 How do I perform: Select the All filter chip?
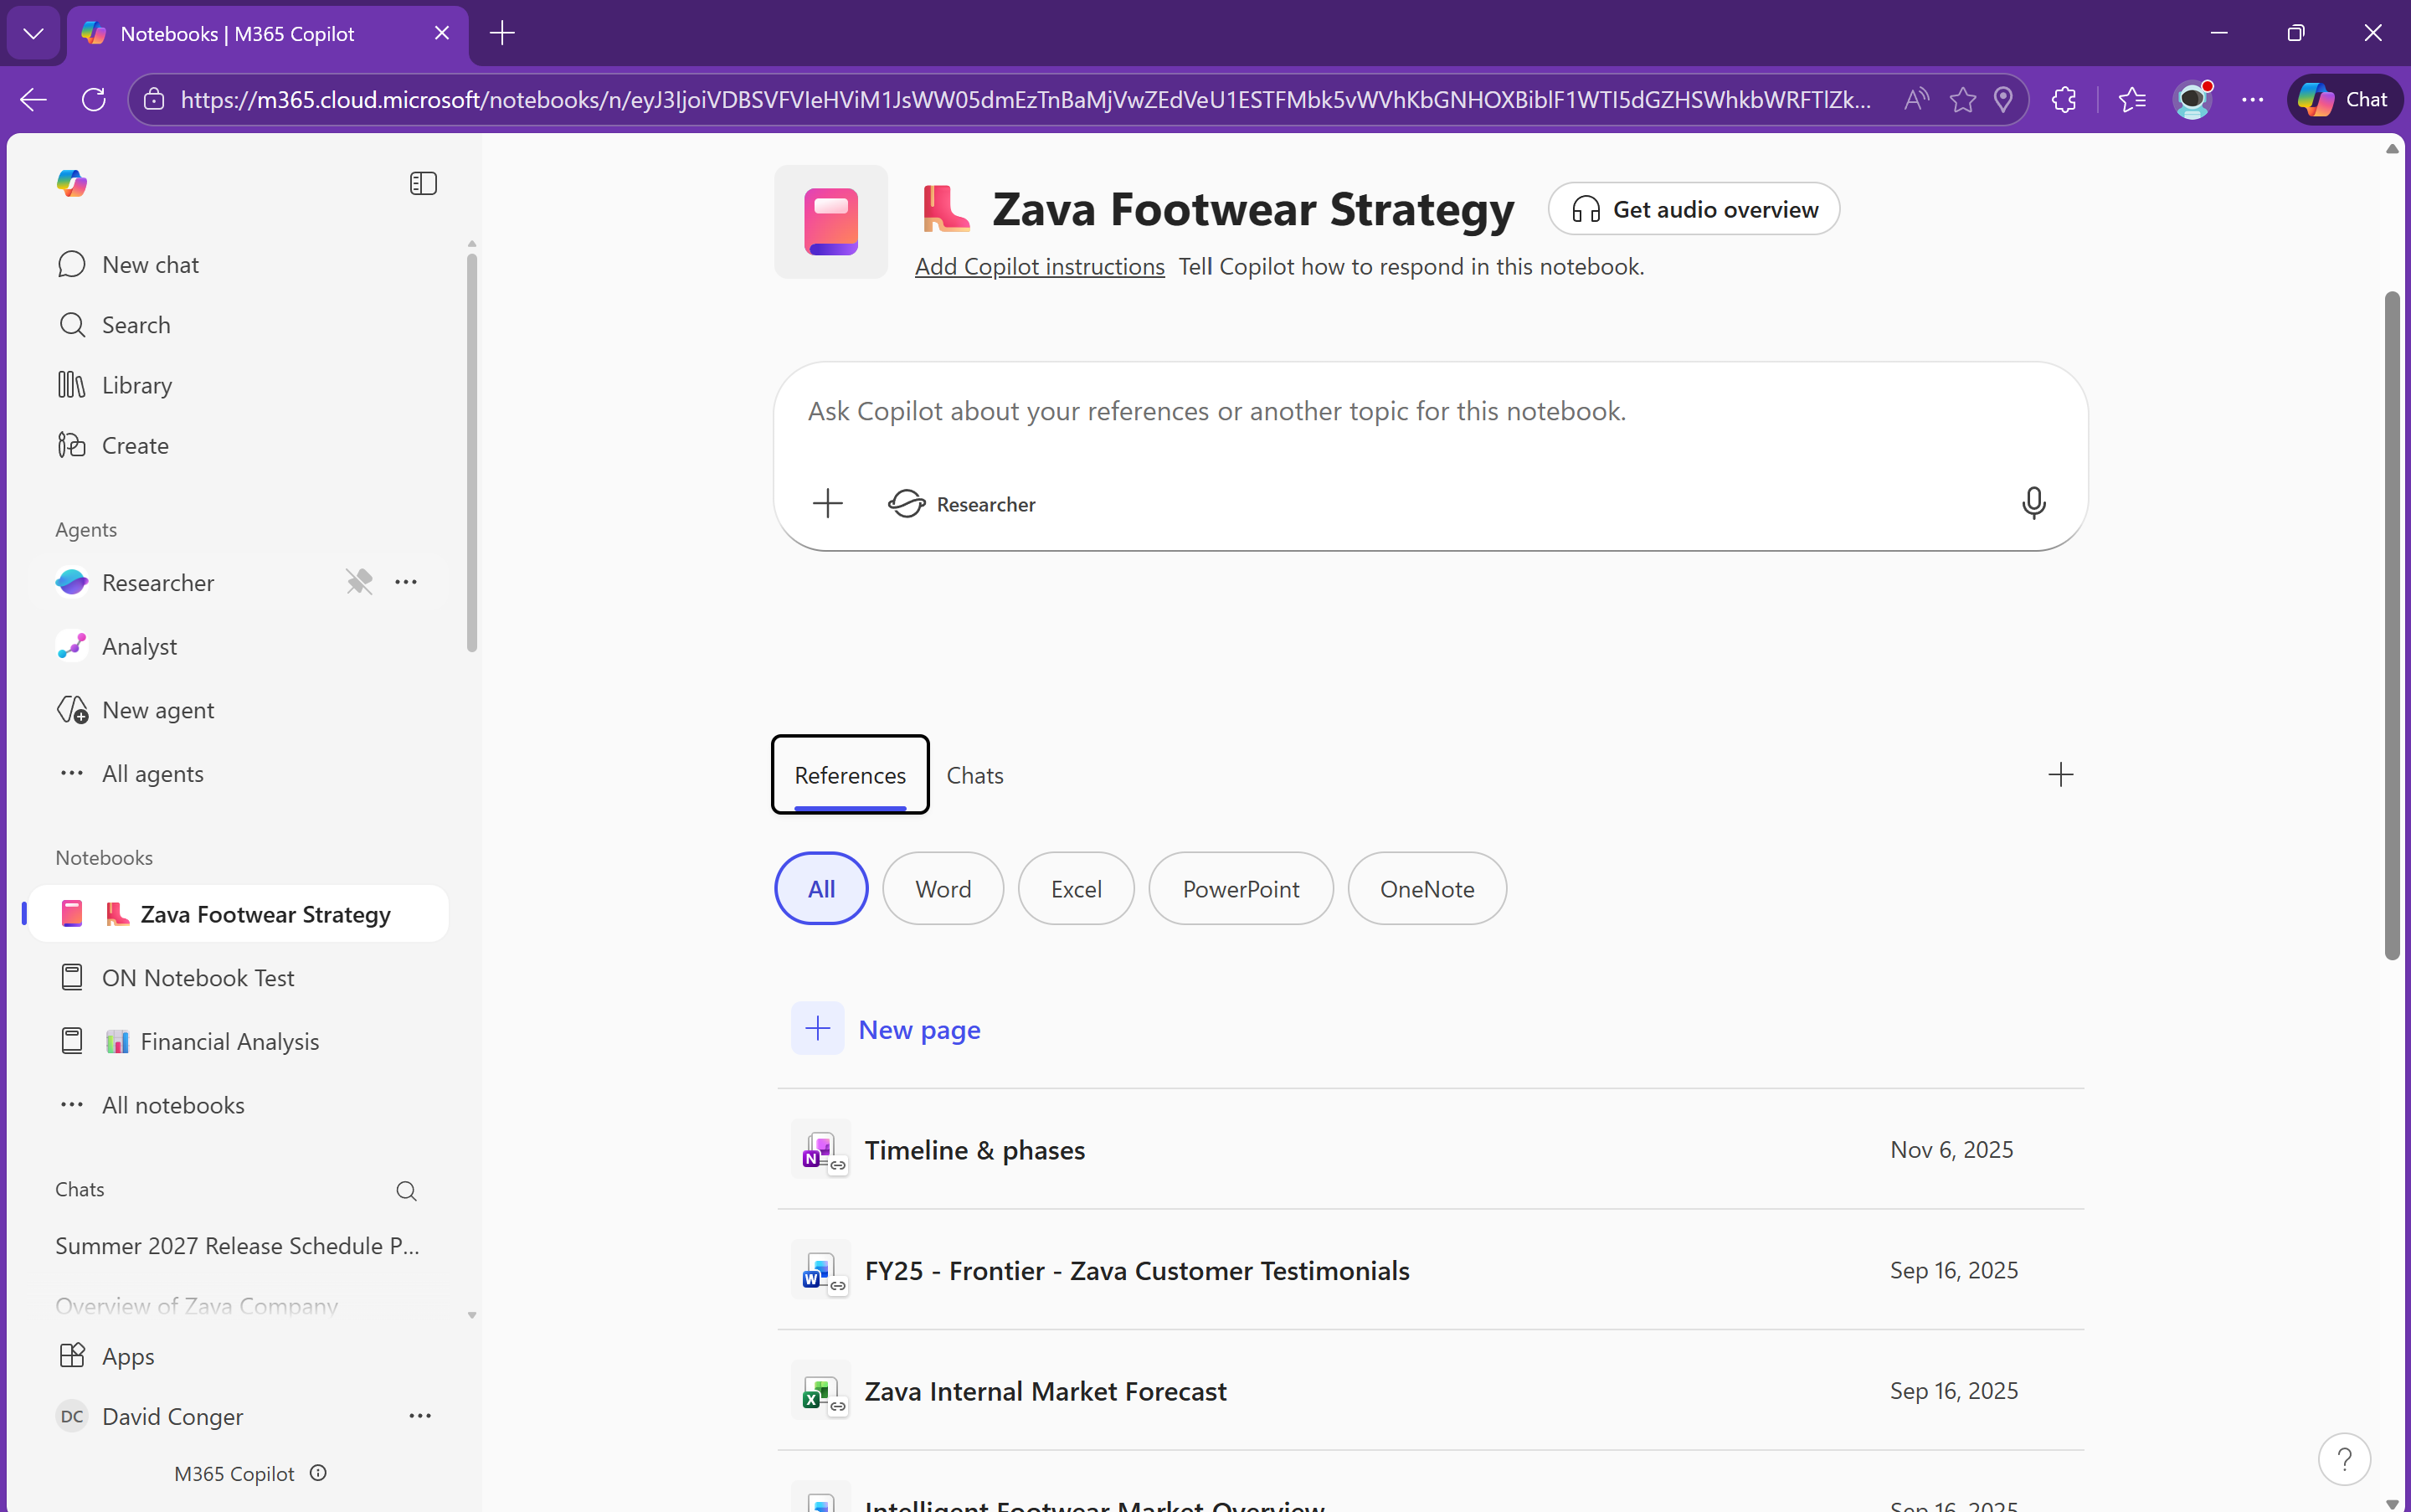(x=821, y=889)
